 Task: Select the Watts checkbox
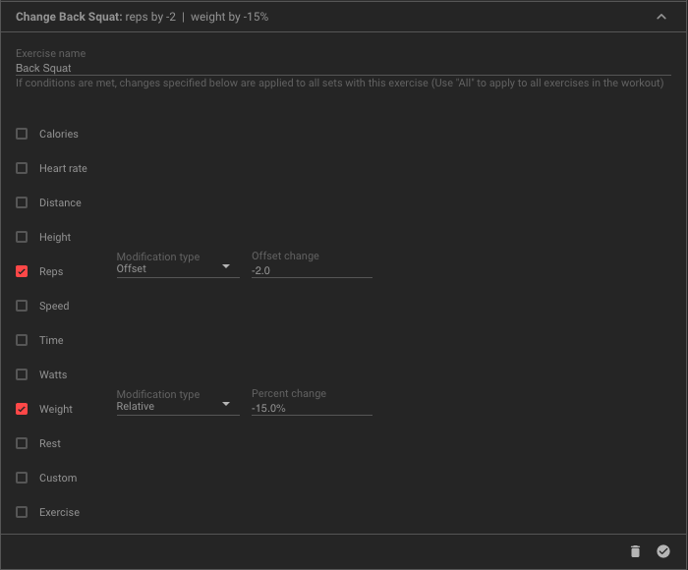coord(22,374)
